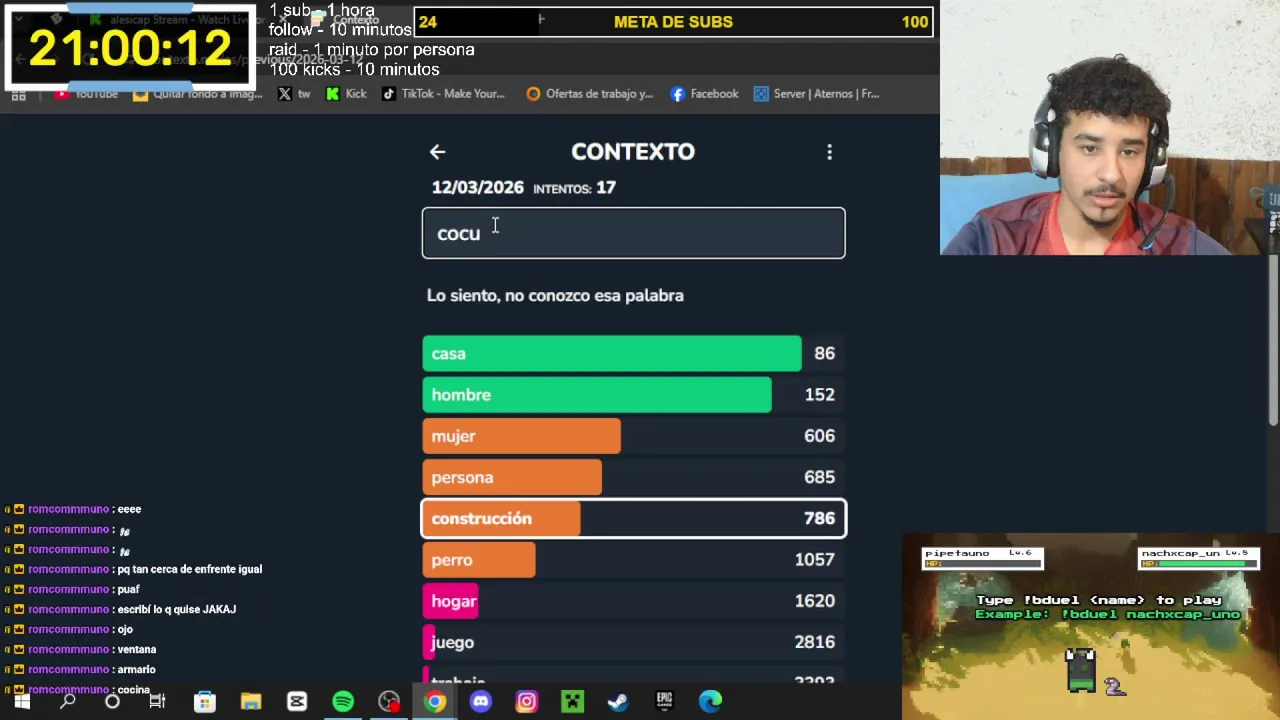Open Discord from the taskbar
The width and height of the screenshot is (1280, 720).
pyautogui.click(x=481, y=702)
